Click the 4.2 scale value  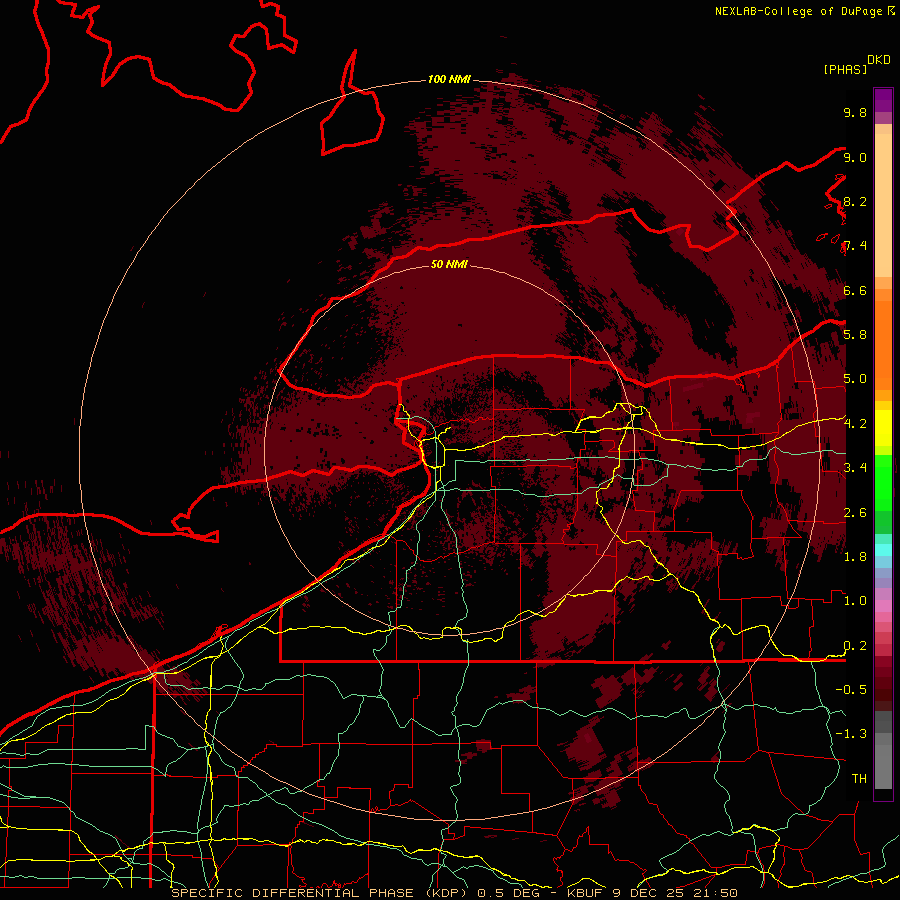[x=855, y=424]
